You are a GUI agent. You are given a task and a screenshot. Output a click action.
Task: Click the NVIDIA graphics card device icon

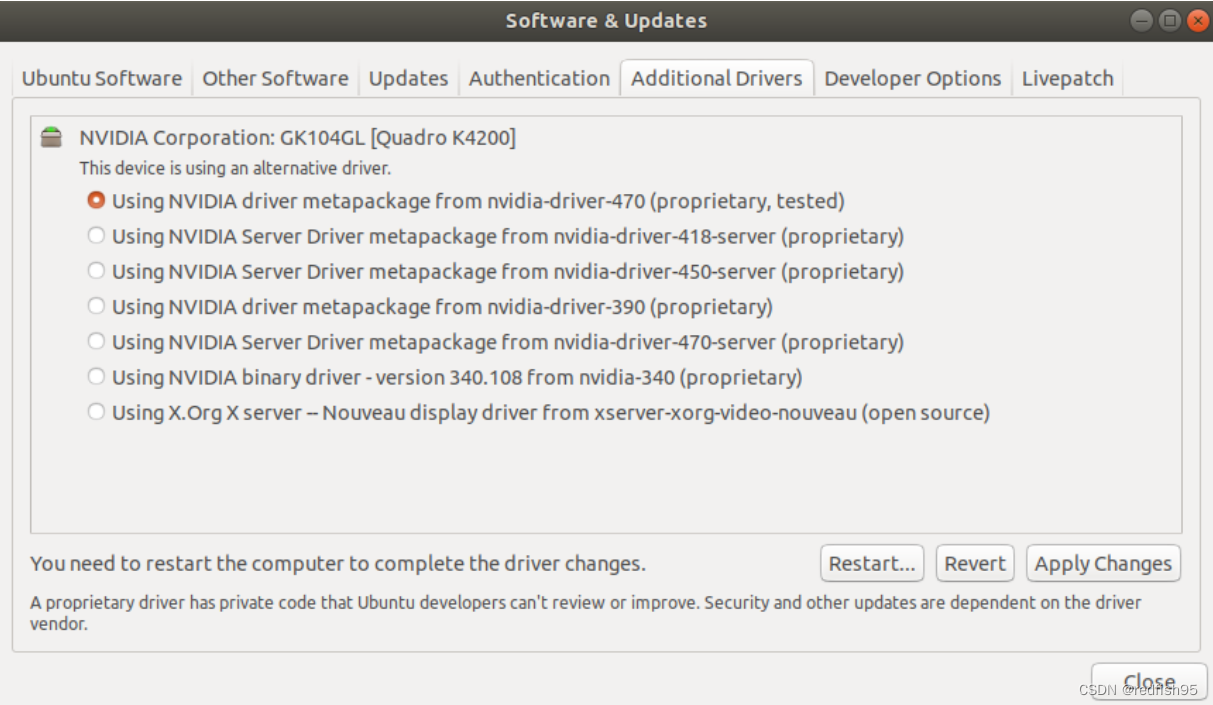pos(50,138)
